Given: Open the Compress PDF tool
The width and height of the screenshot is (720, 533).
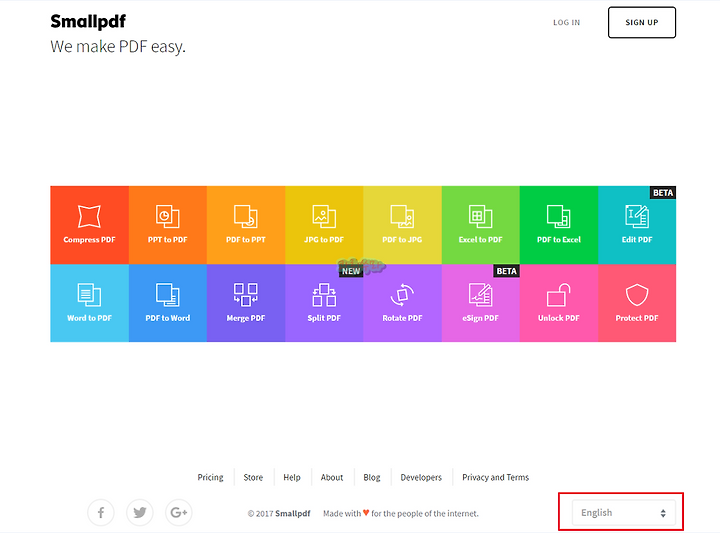Looking at the screenshot, I should (x=90, y=225).
